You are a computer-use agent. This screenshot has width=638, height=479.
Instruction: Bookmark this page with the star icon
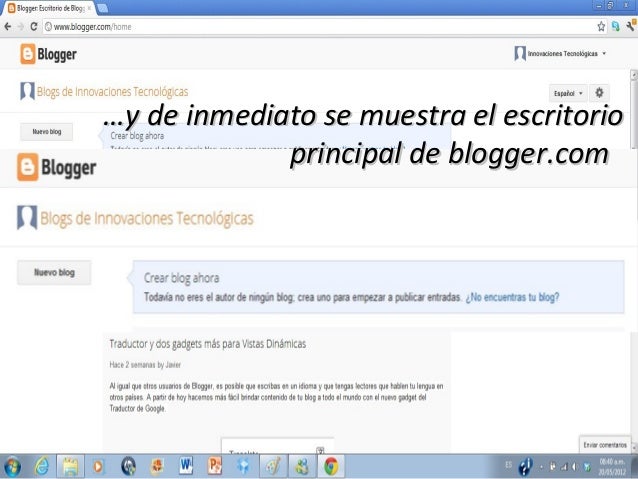601,26
